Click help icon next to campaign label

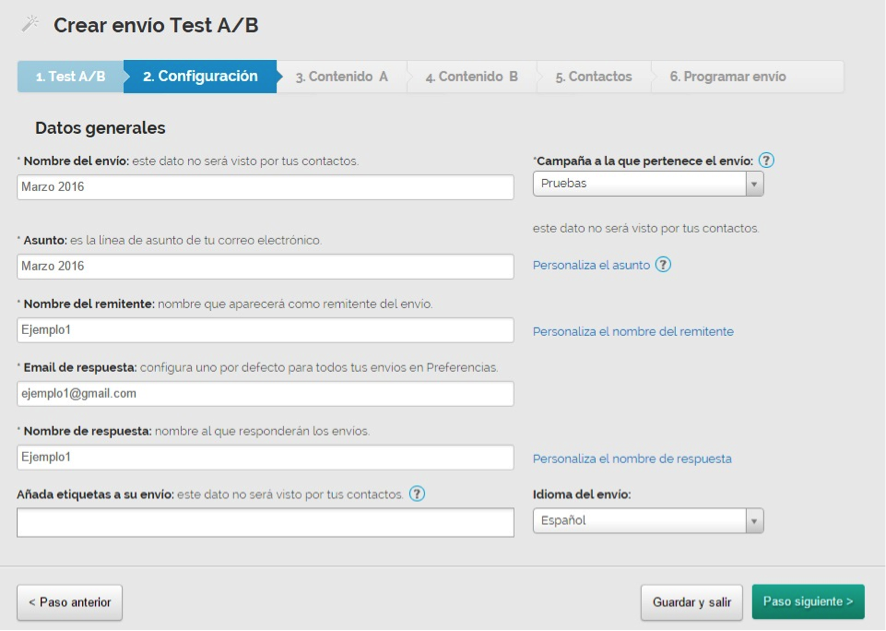tap(766, 161)
